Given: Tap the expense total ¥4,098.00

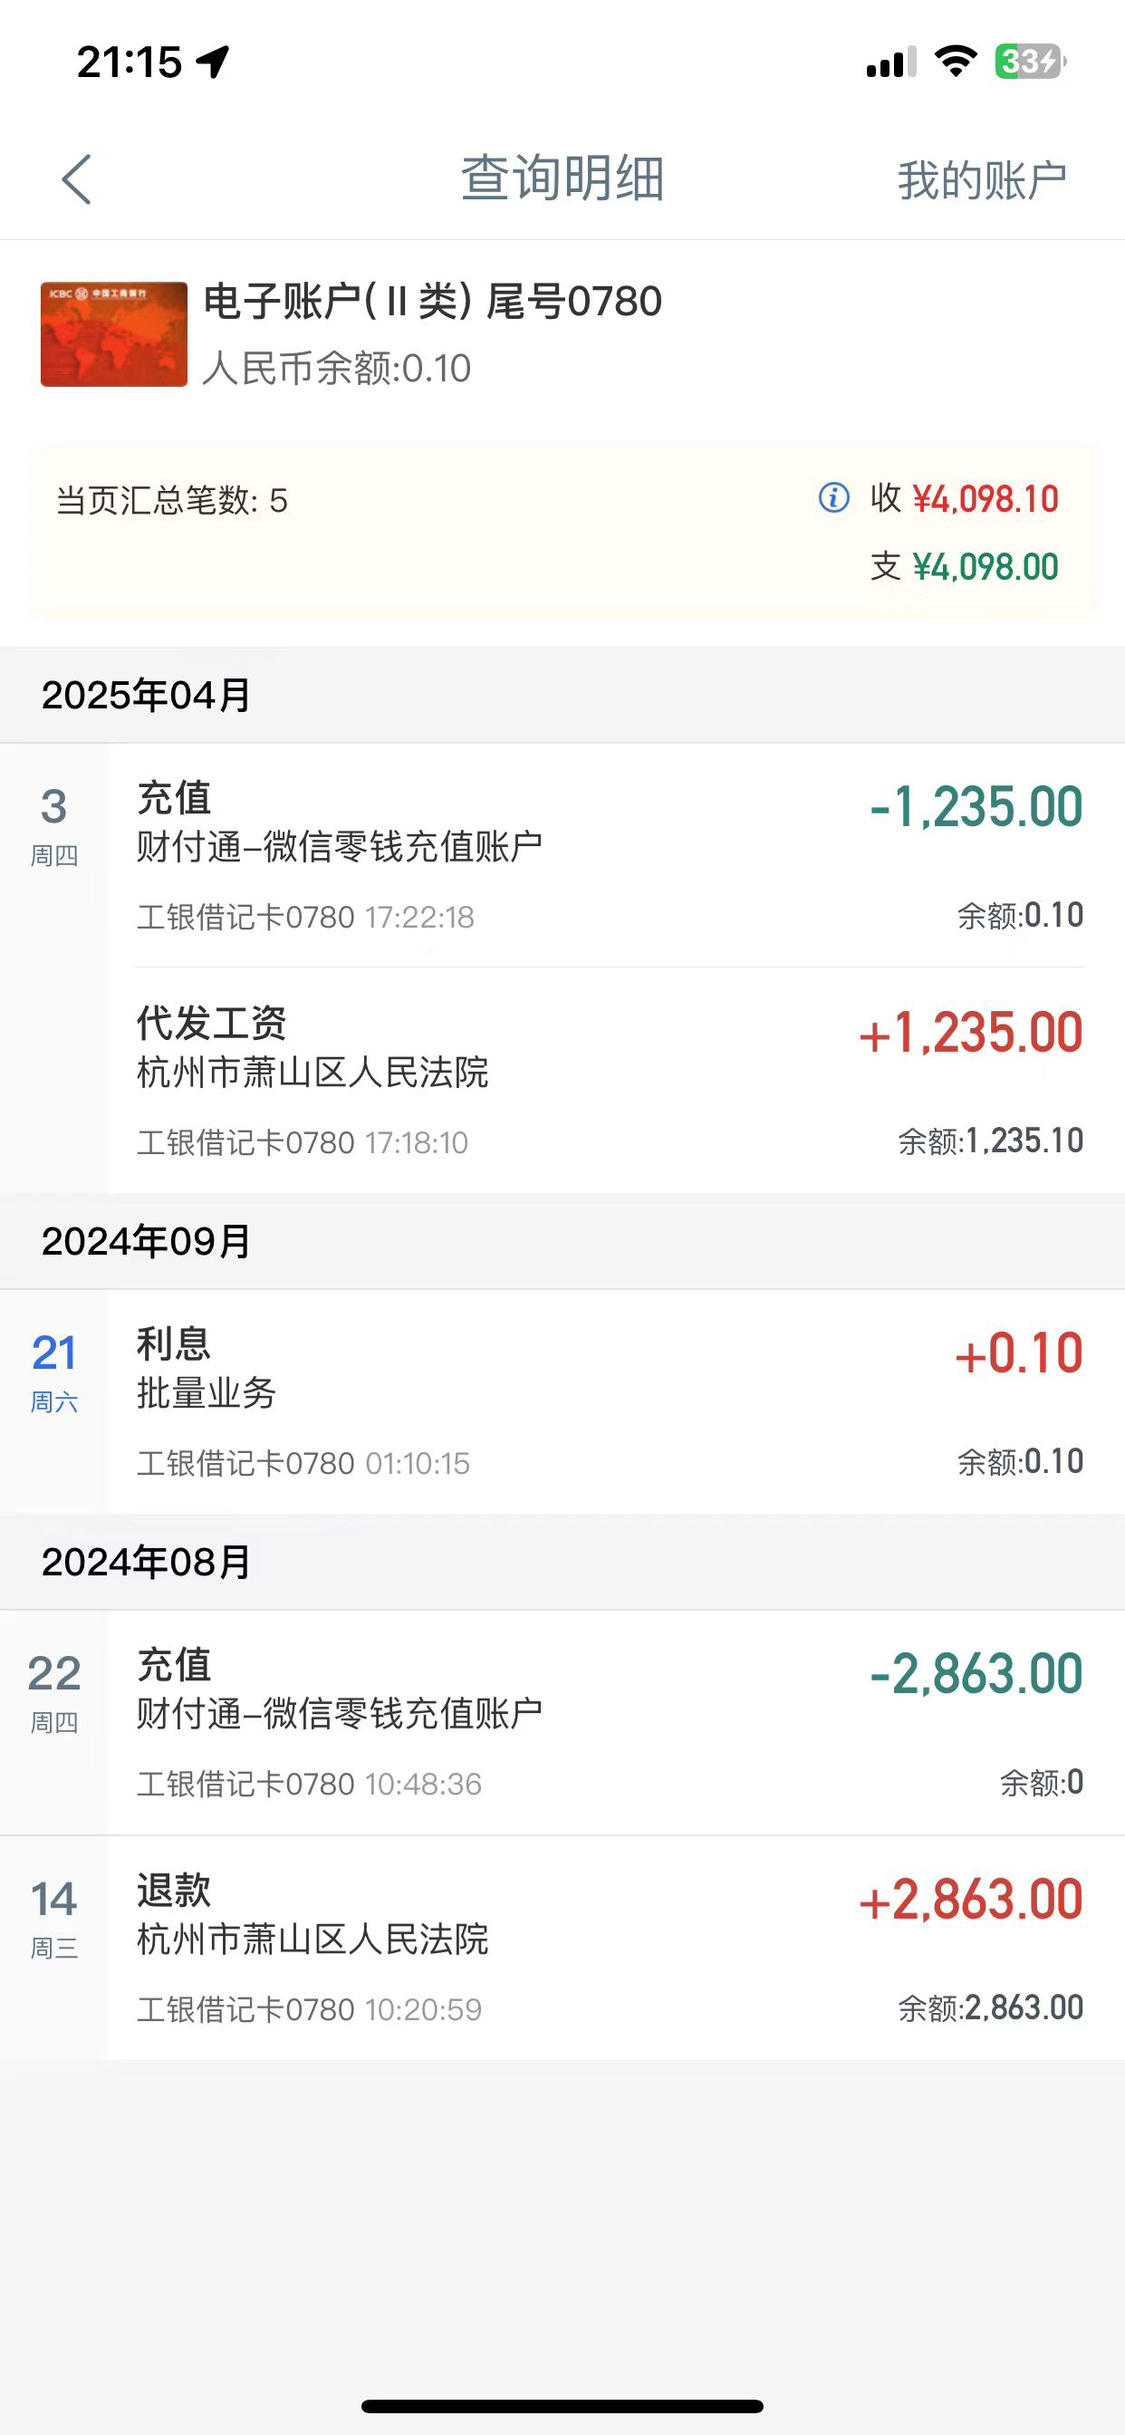Looking at the screenshot, I should click(x=985, y=567).
